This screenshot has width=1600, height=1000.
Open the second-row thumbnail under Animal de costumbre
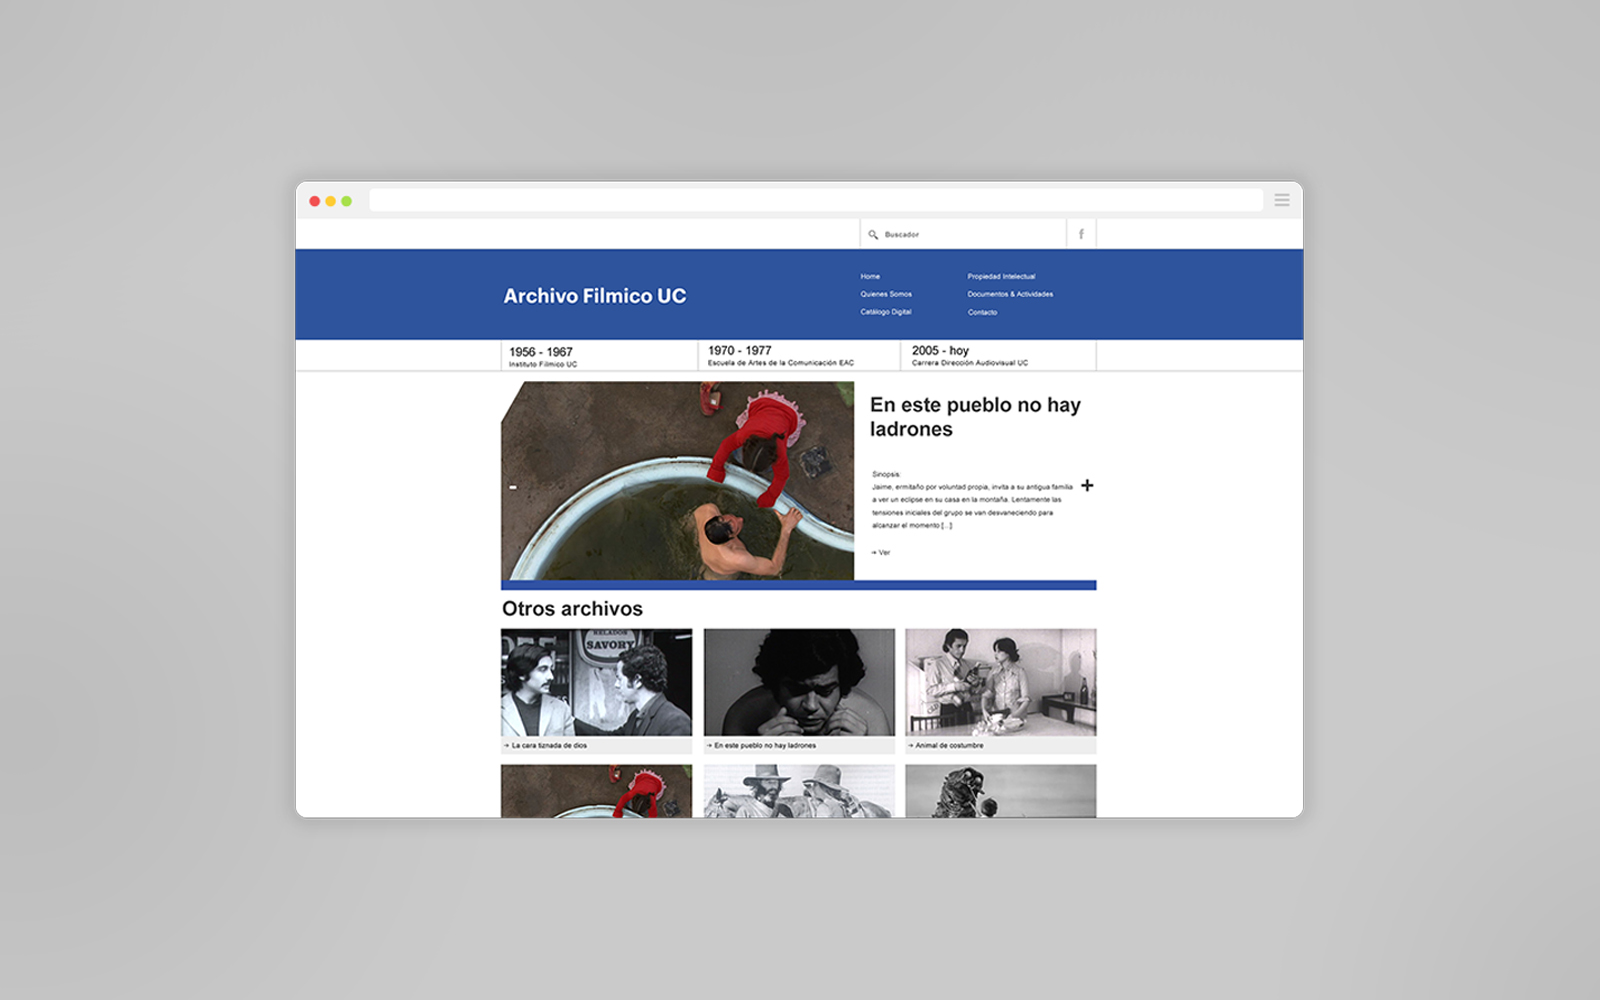1001,791
